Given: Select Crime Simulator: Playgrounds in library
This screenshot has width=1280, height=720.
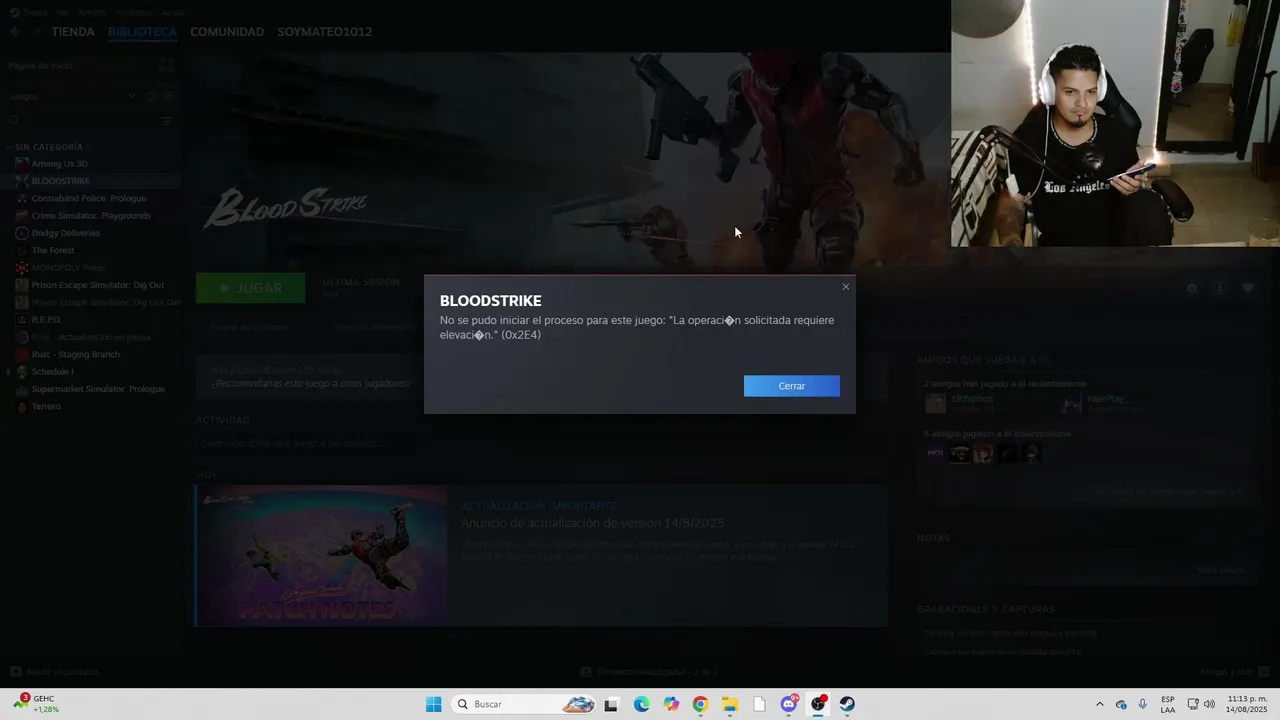Looking at the screenshot, I should pyautogui.click(x=90, y=216).
